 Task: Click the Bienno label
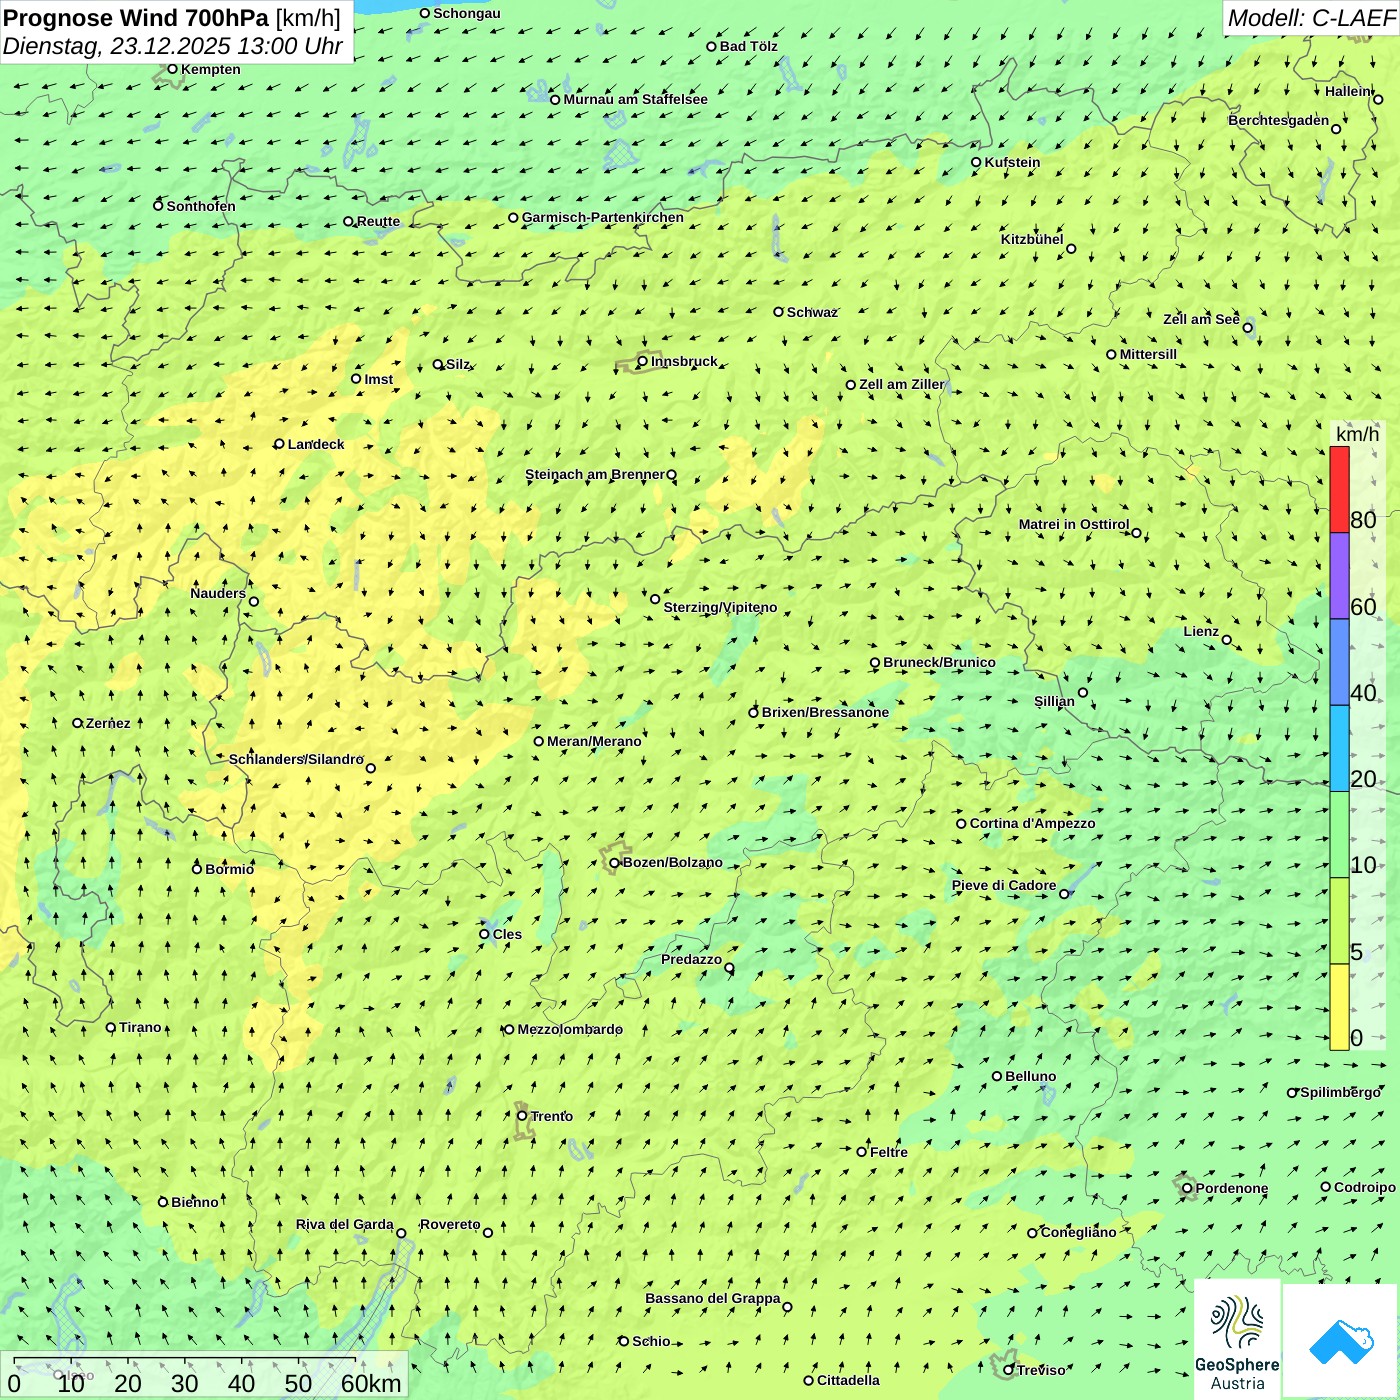194,1202
